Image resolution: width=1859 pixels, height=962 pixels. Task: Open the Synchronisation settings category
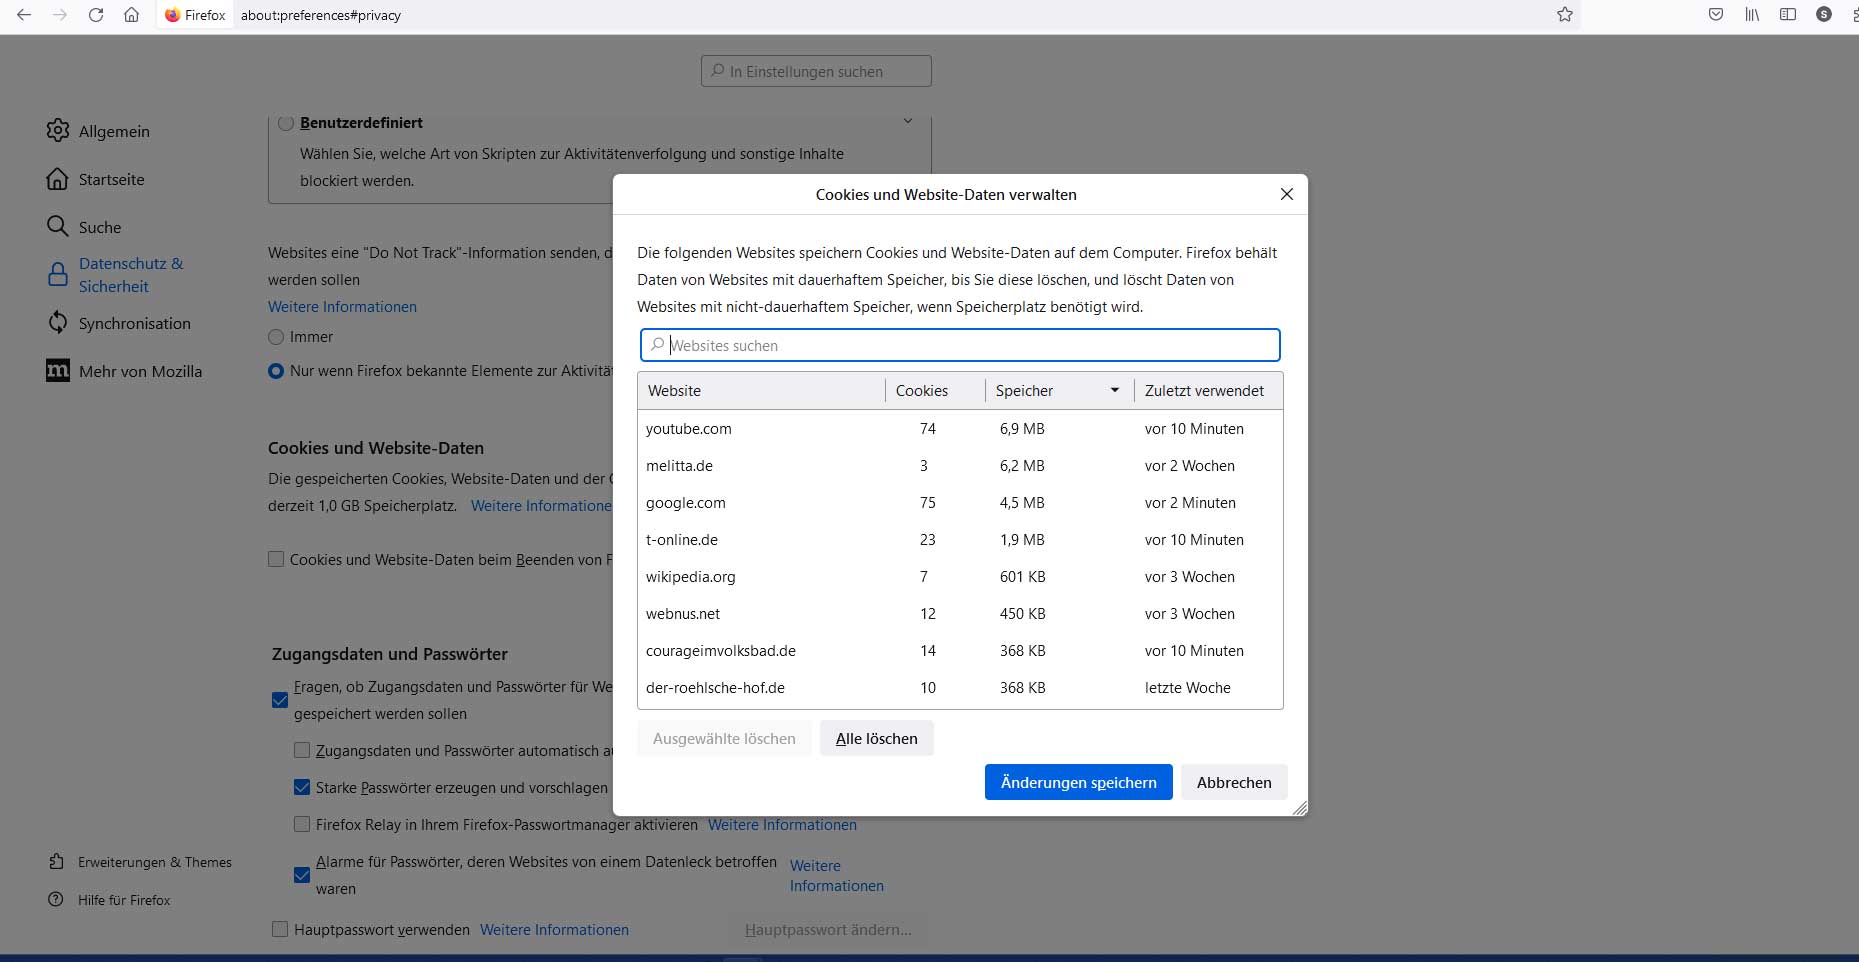[134, 323]
